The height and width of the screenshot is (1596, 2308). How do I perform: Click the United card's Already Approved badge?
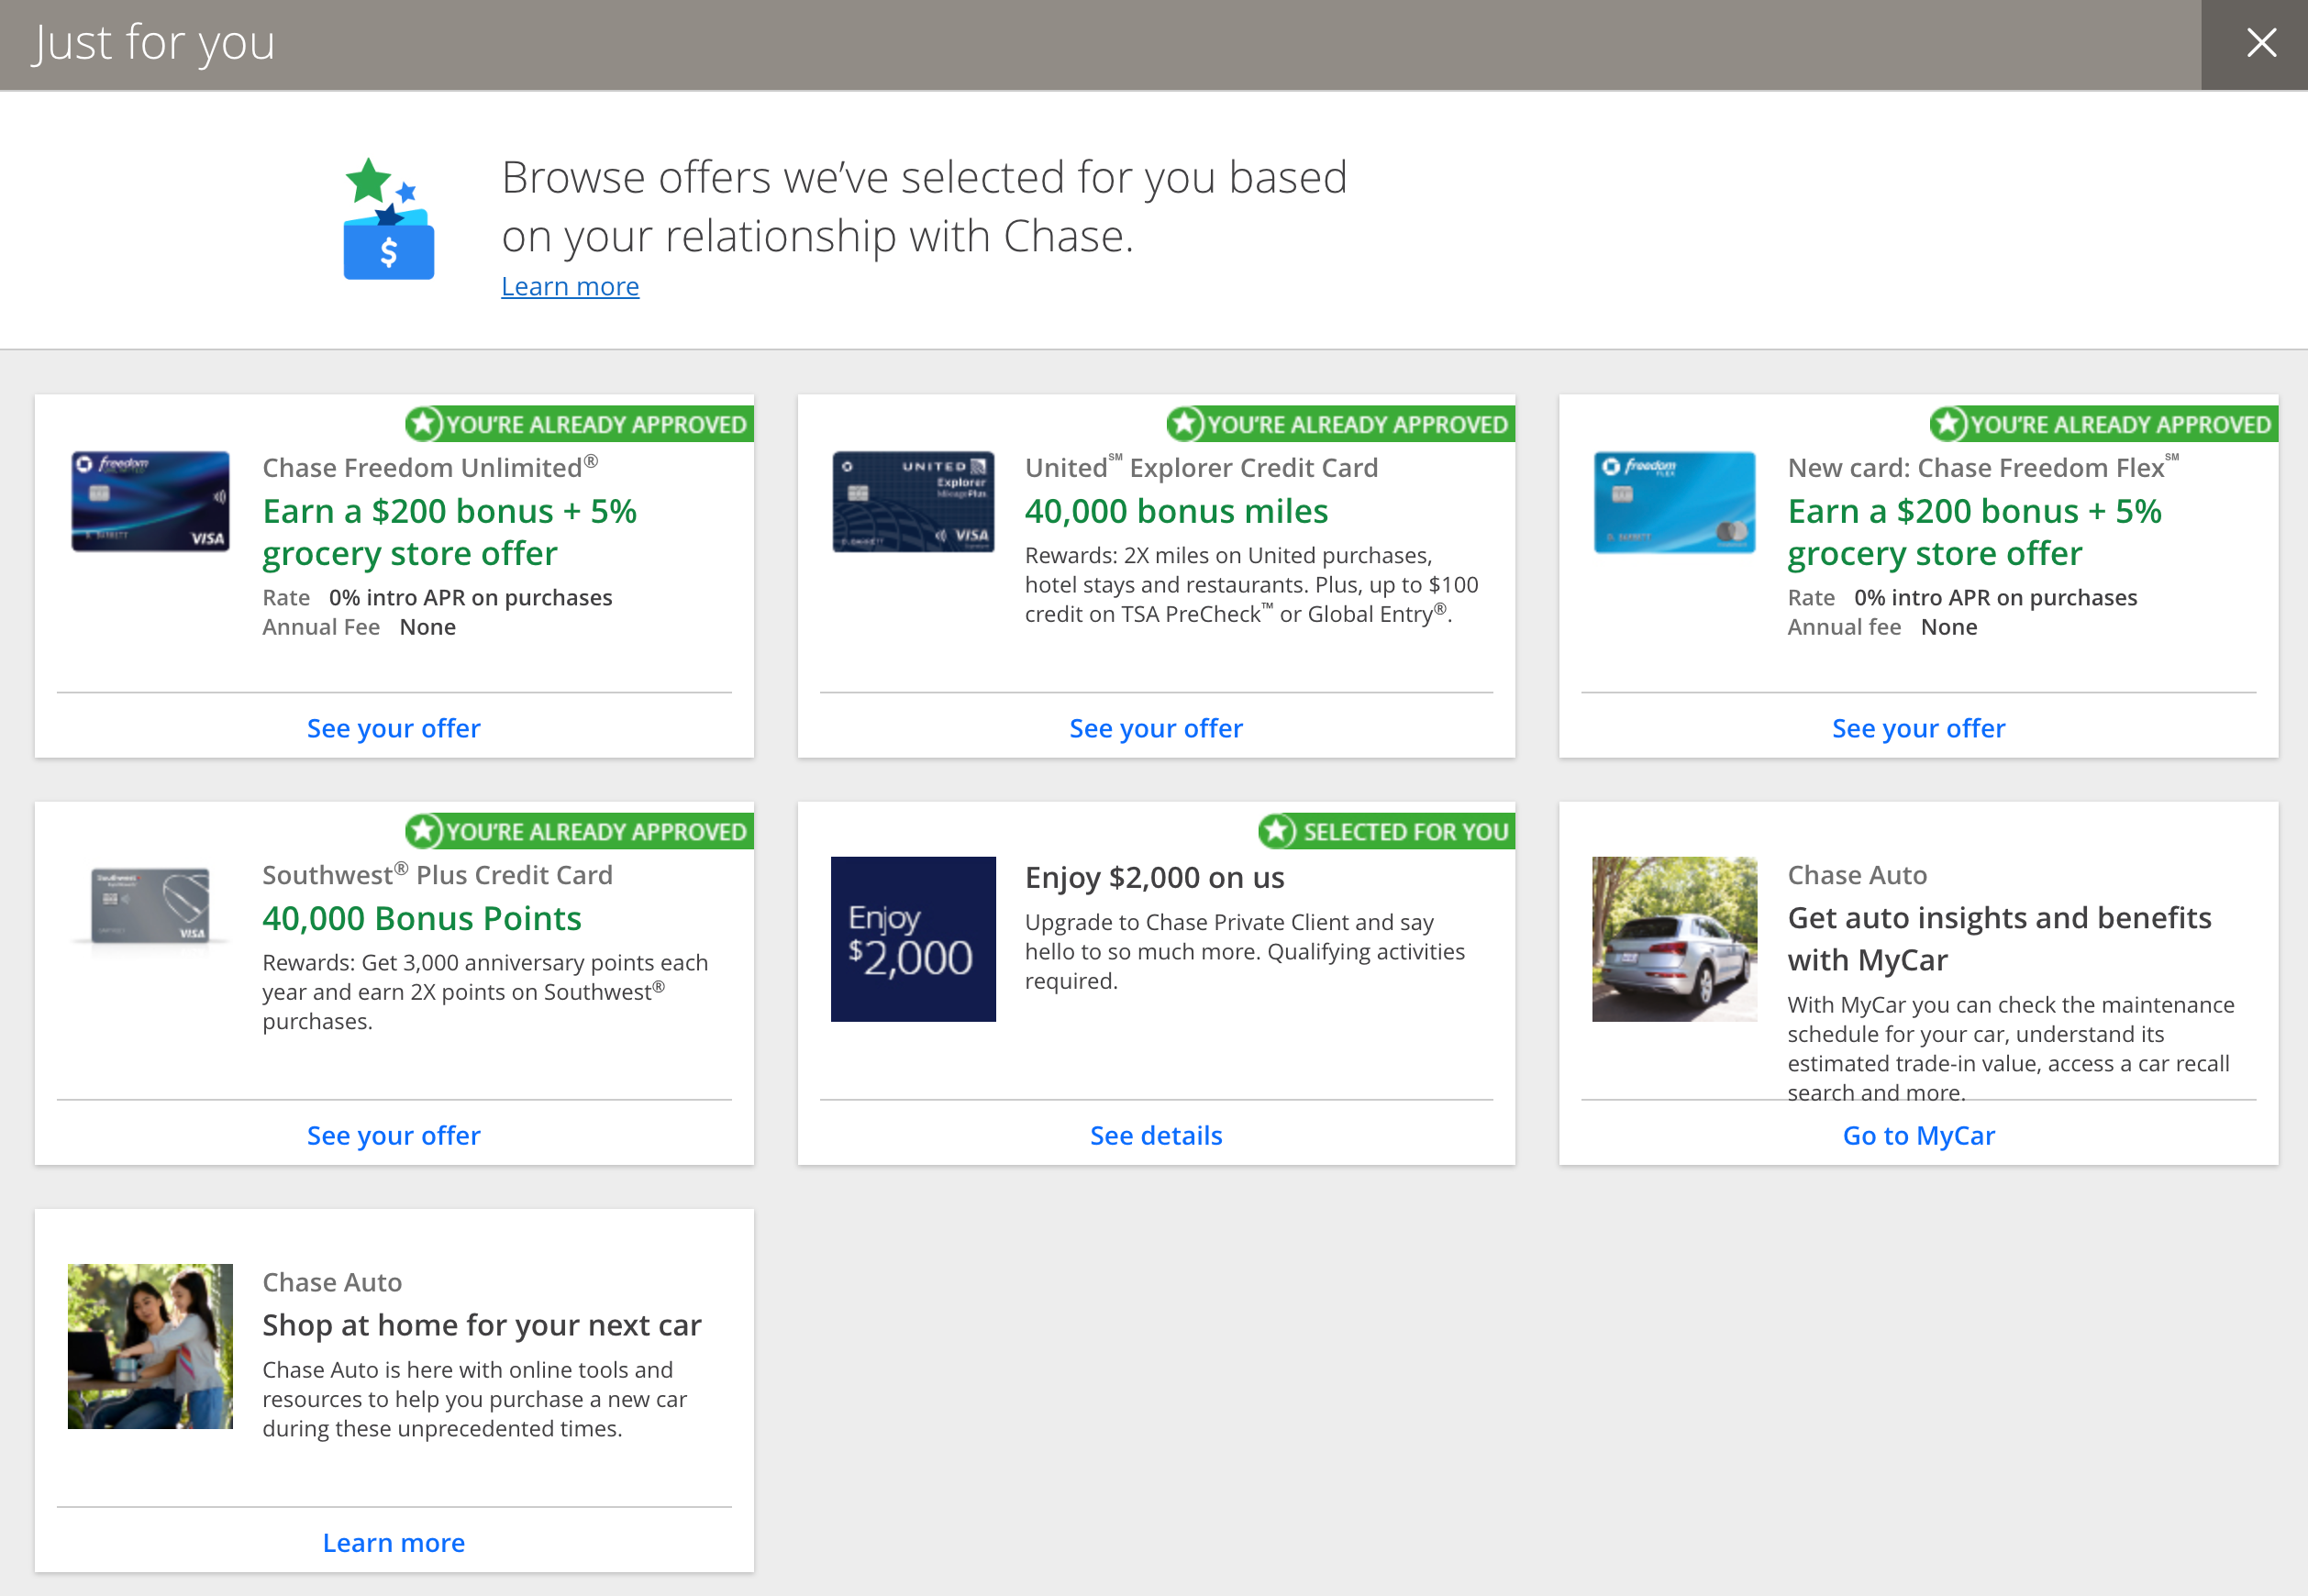(x=1340, y=424)
